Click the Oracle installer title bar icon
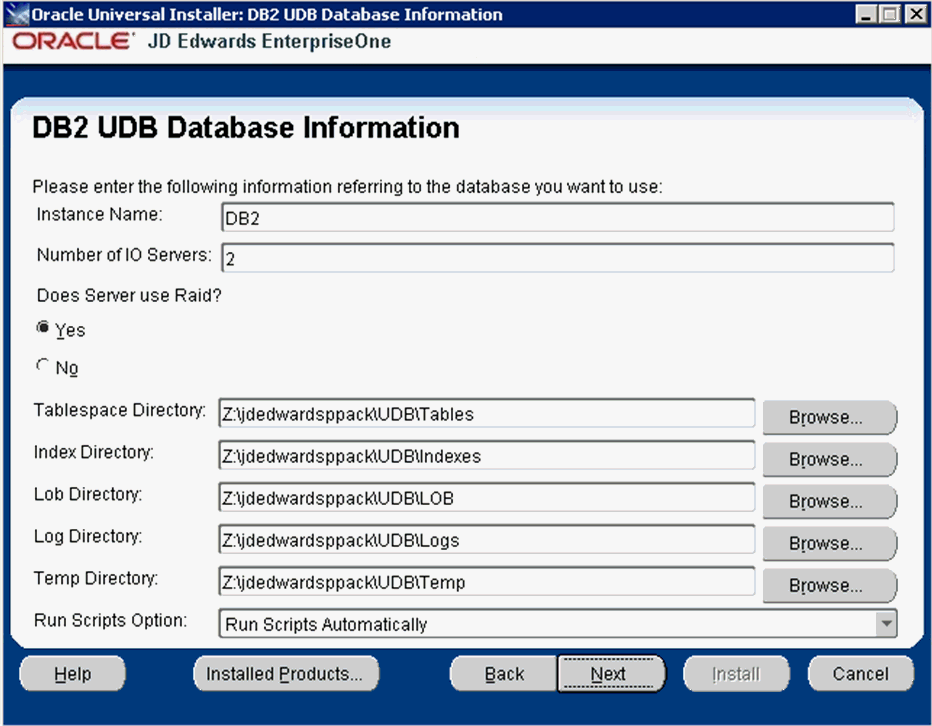 tap(17, 14)
